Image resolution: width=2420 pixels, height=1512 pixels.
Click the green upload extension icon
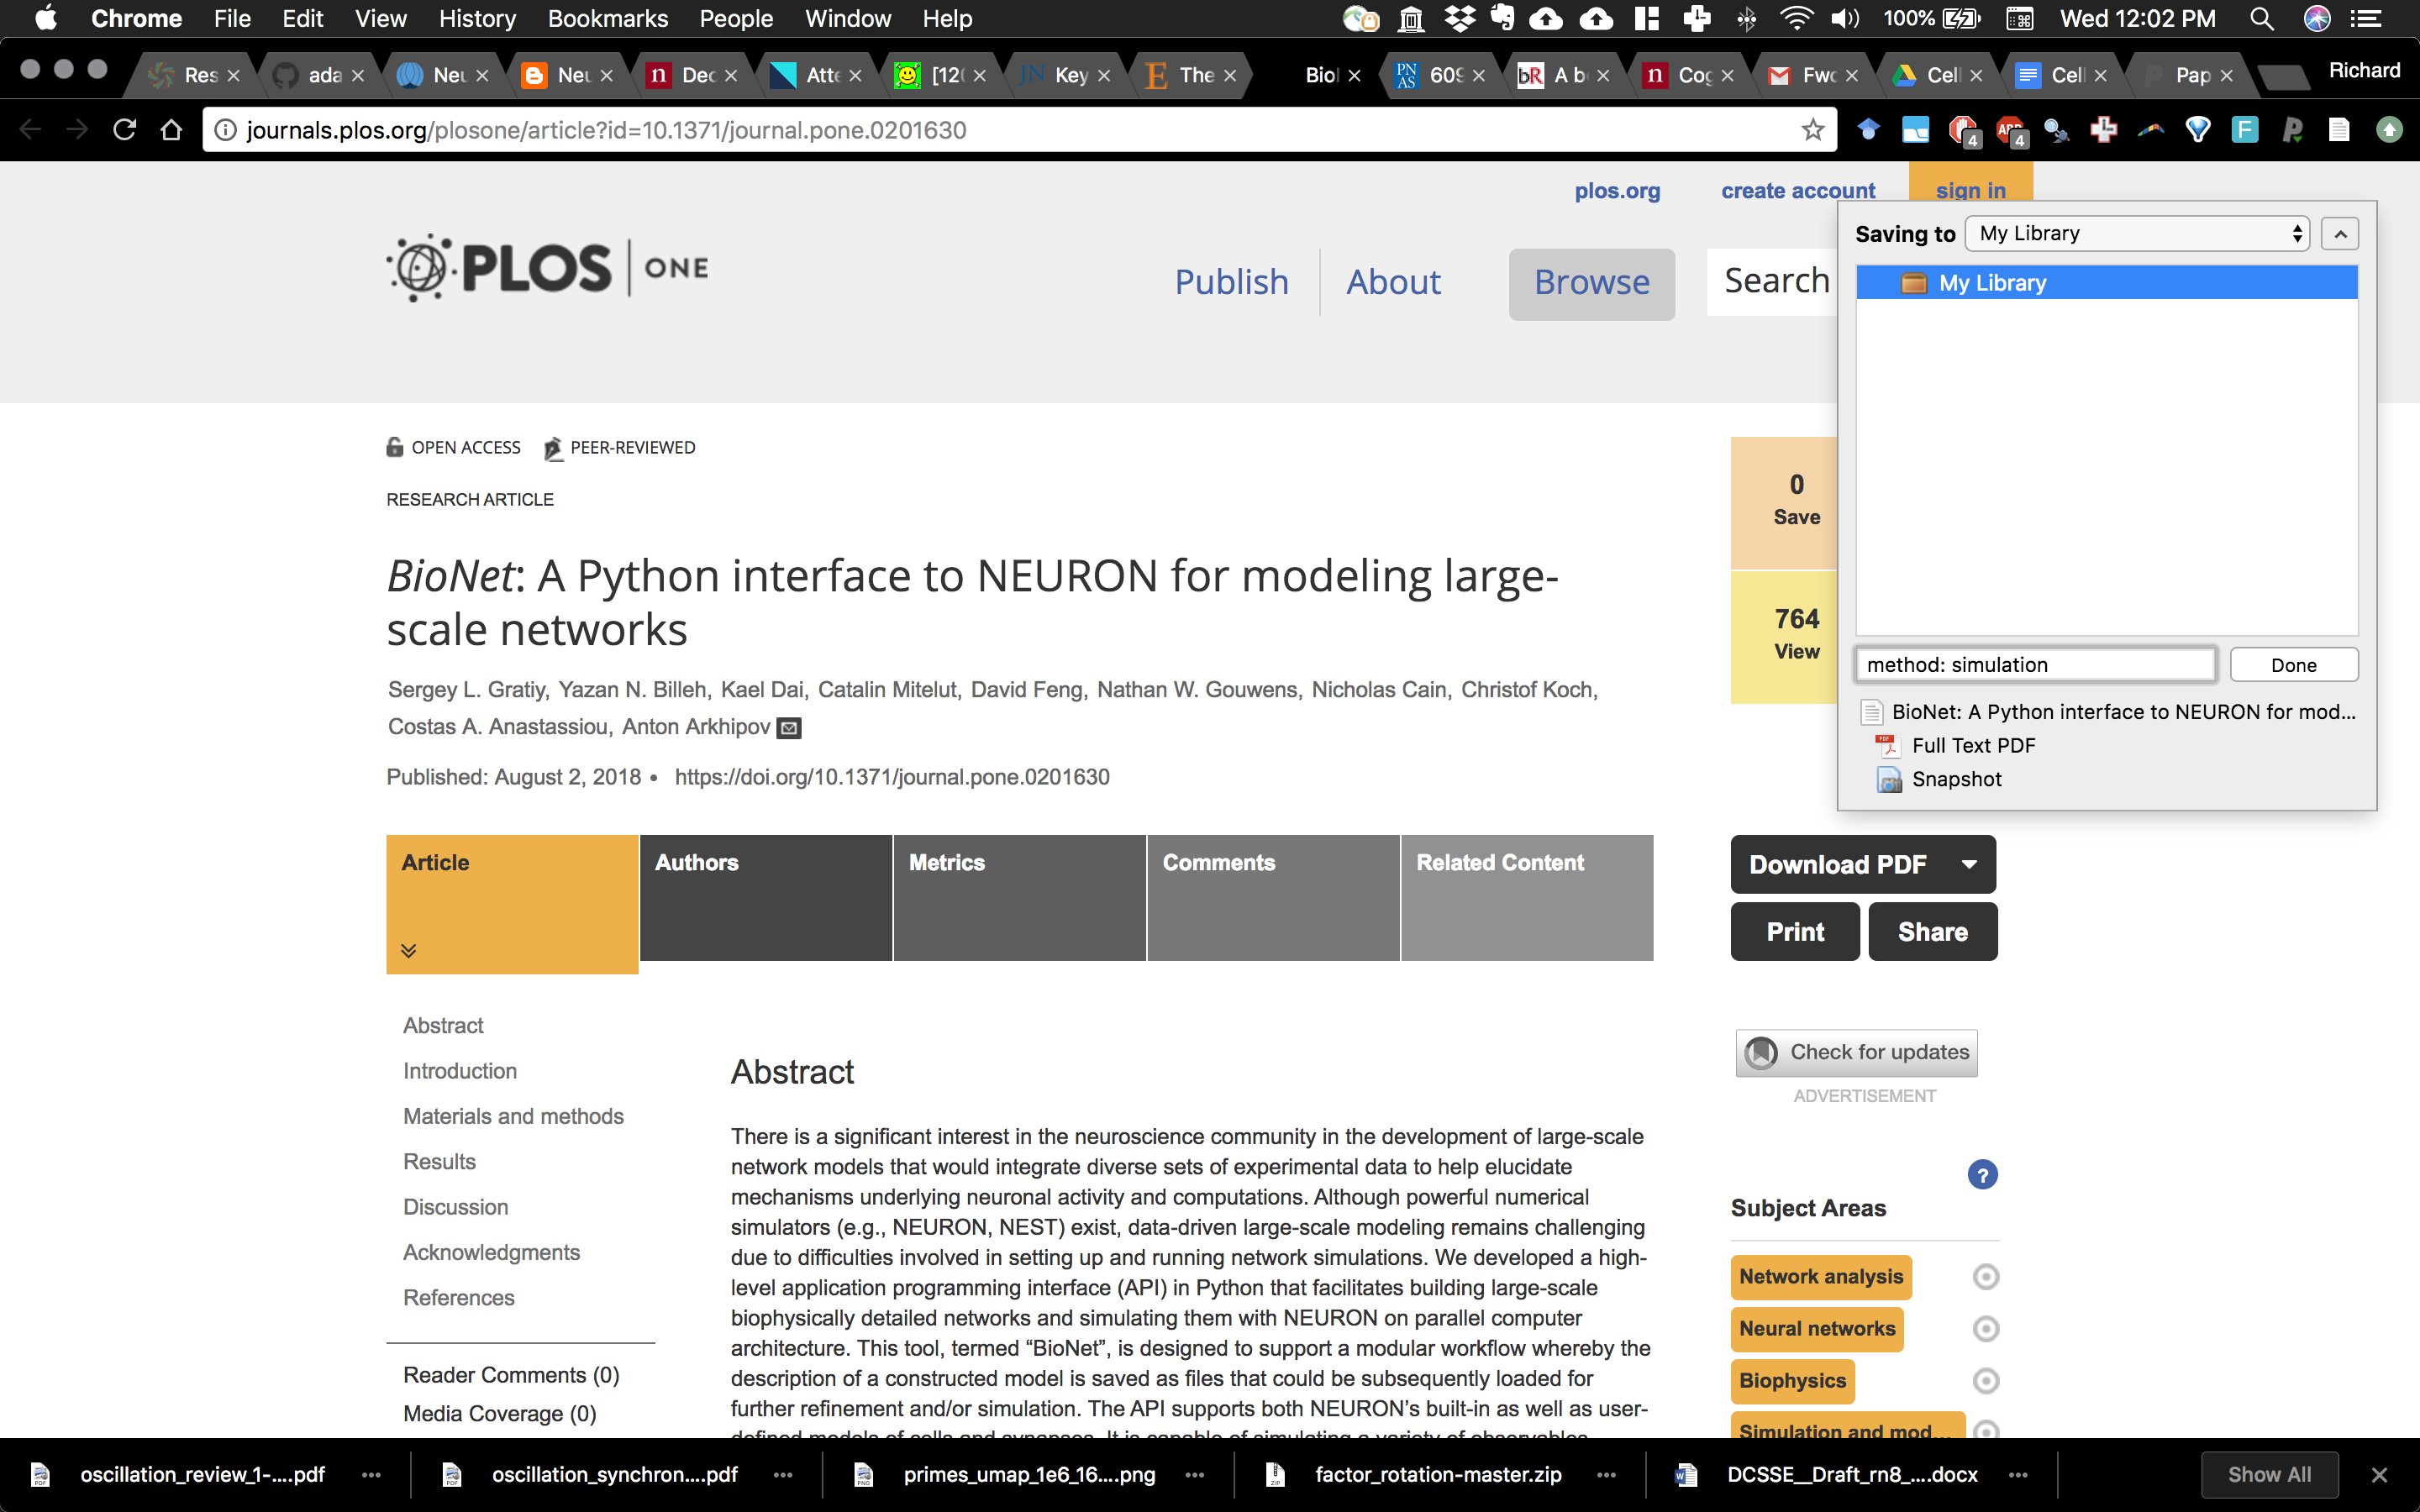point(2389,130)
